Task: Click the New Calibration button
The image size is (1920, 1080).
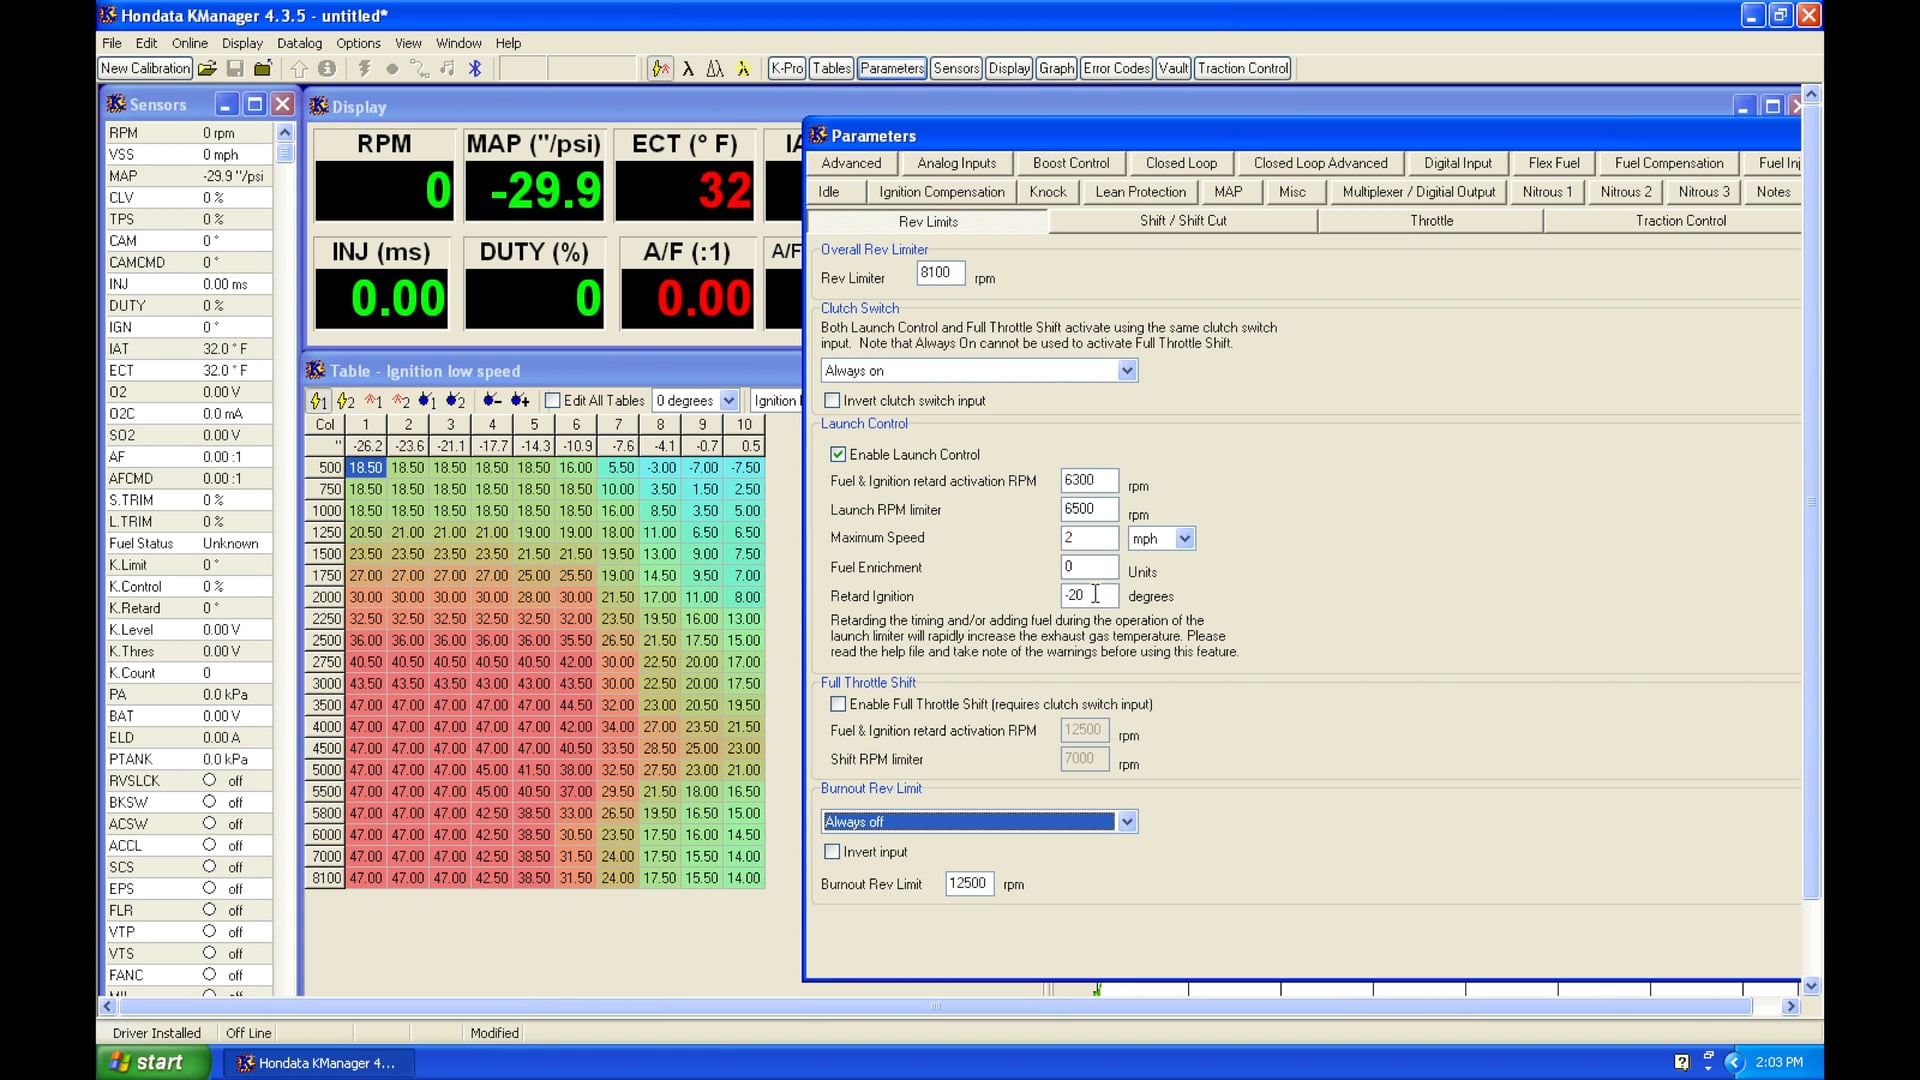Action: point(144,68)
